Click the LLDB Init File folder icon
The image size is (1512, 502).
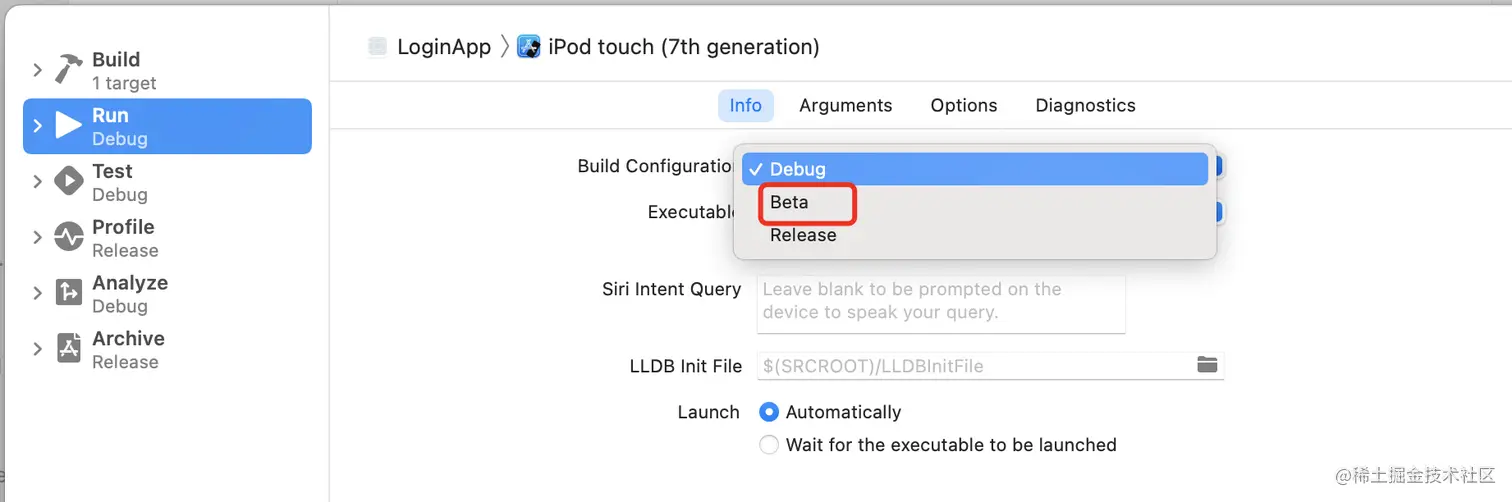point(1207,365)
